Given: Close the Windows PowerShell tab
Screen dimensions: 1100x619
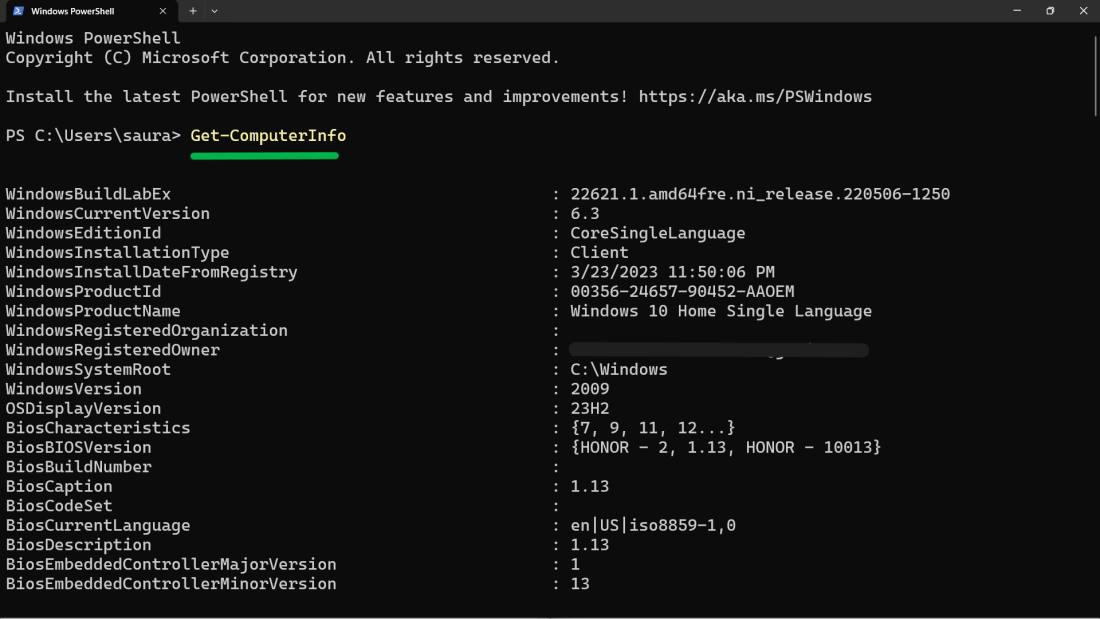Looking at the screenshot, I should (163, 11).
